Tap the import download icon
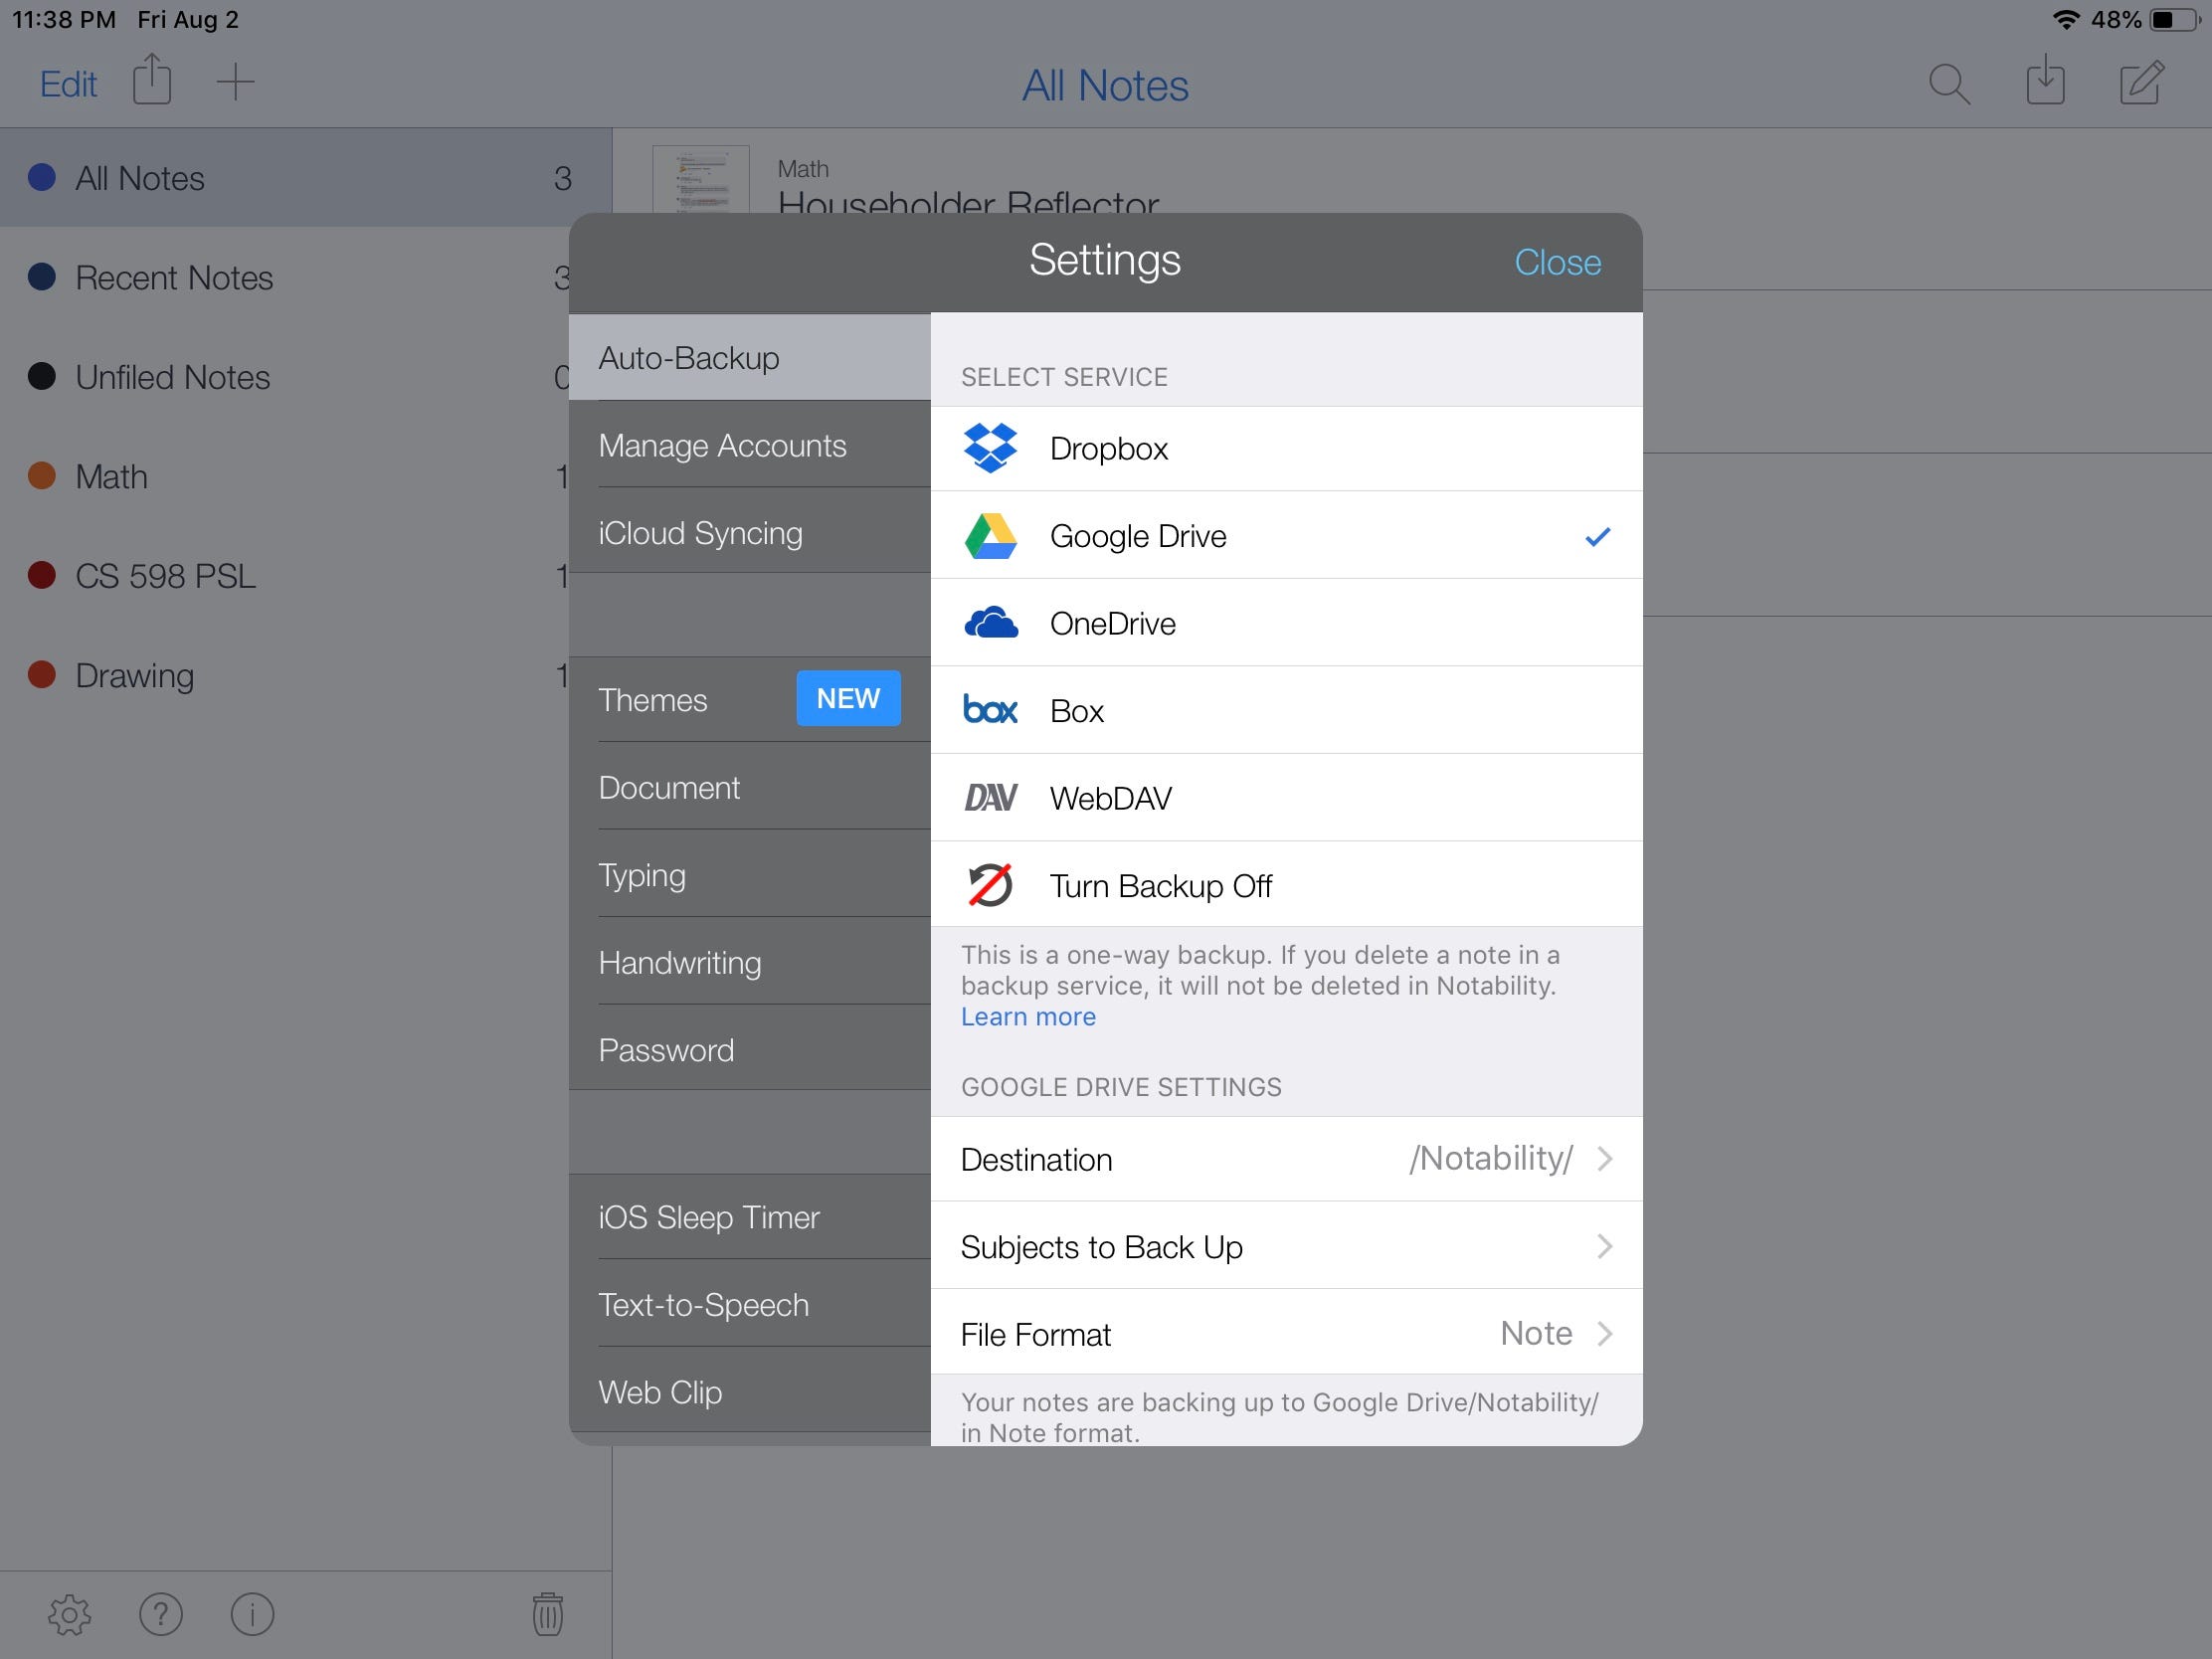This screenshot has height=1659, width=2212. 2045,81
